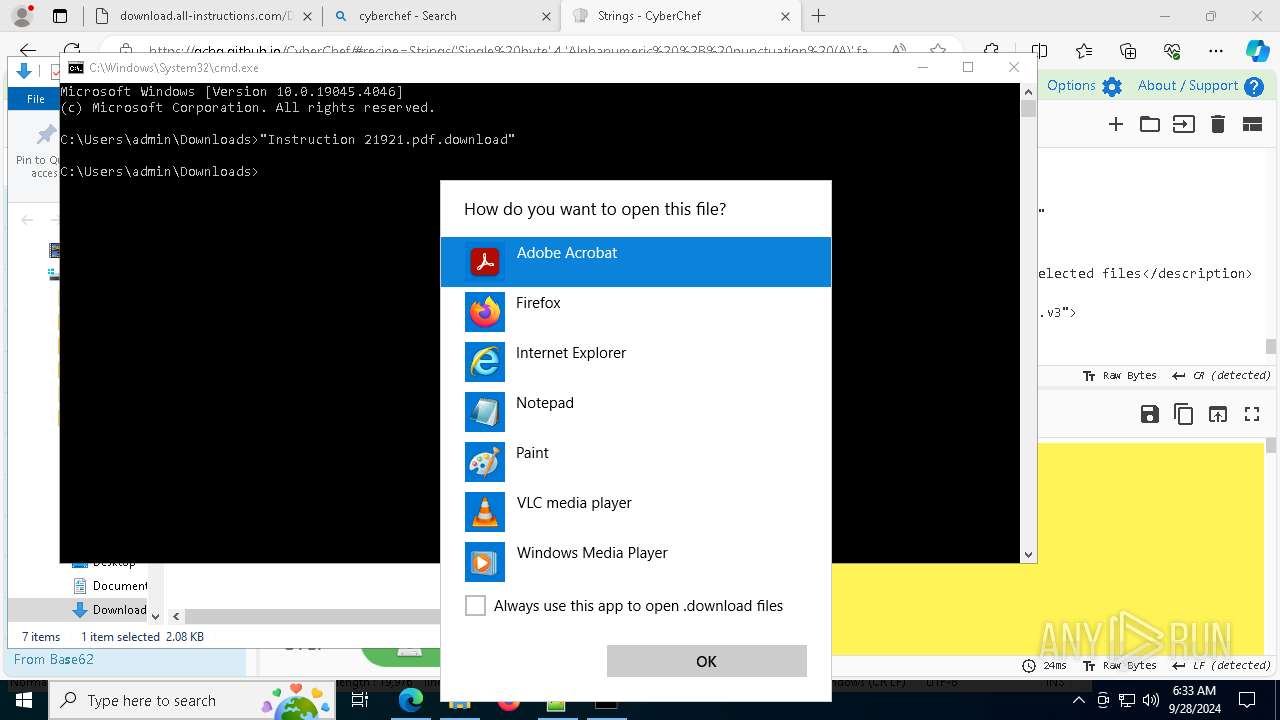Focus the taskbar search box
1280x720 pixels.
click(194, 701)
